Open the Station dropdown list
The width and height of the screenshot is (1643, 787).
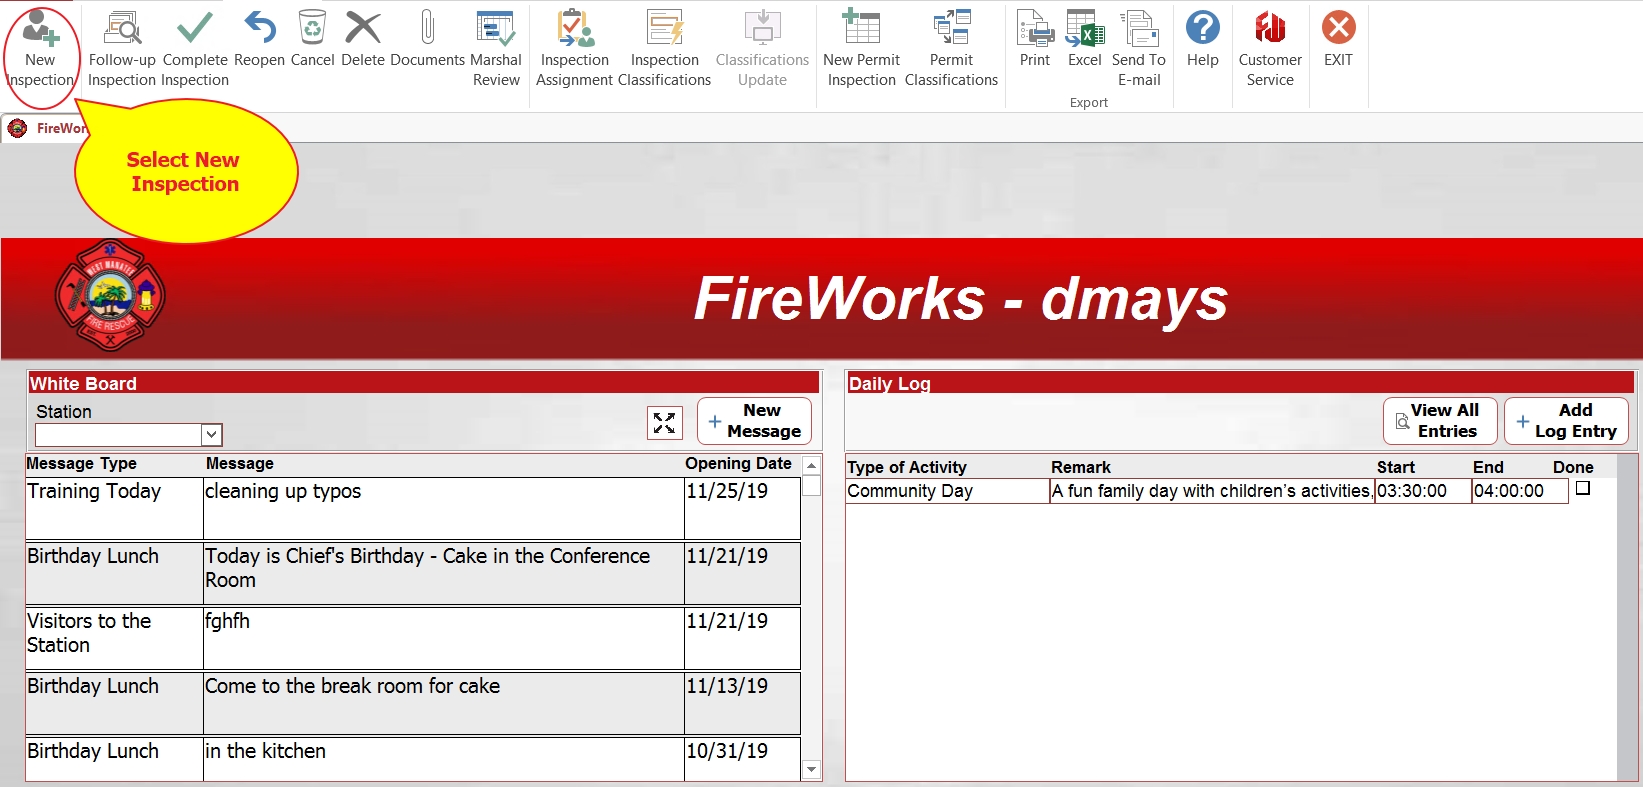(211, 435)
